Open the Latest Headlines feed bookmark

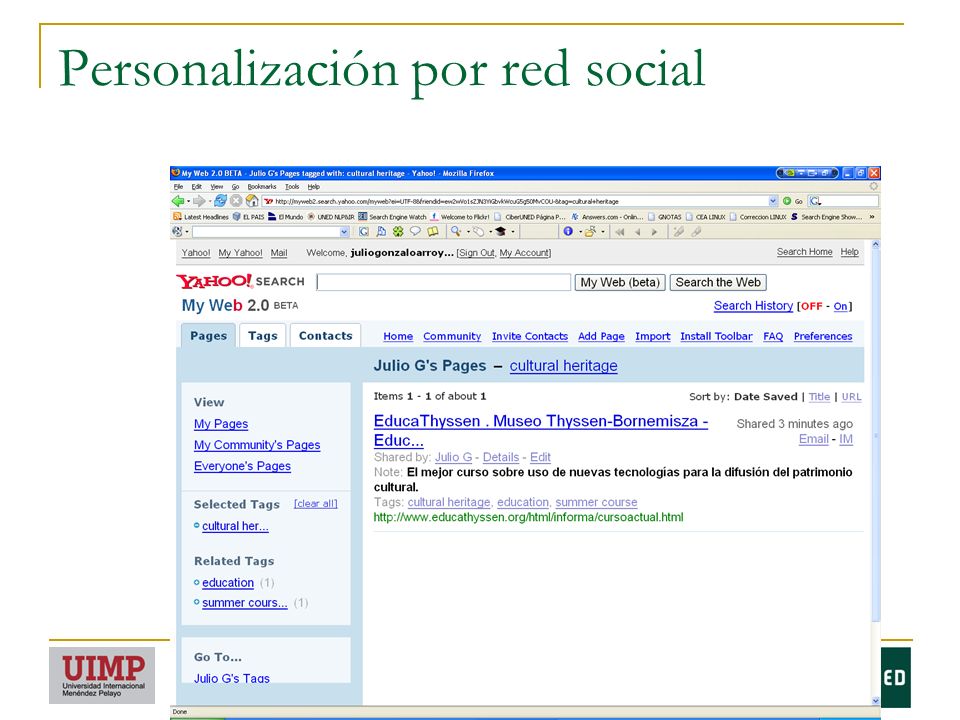pos(201,217)
